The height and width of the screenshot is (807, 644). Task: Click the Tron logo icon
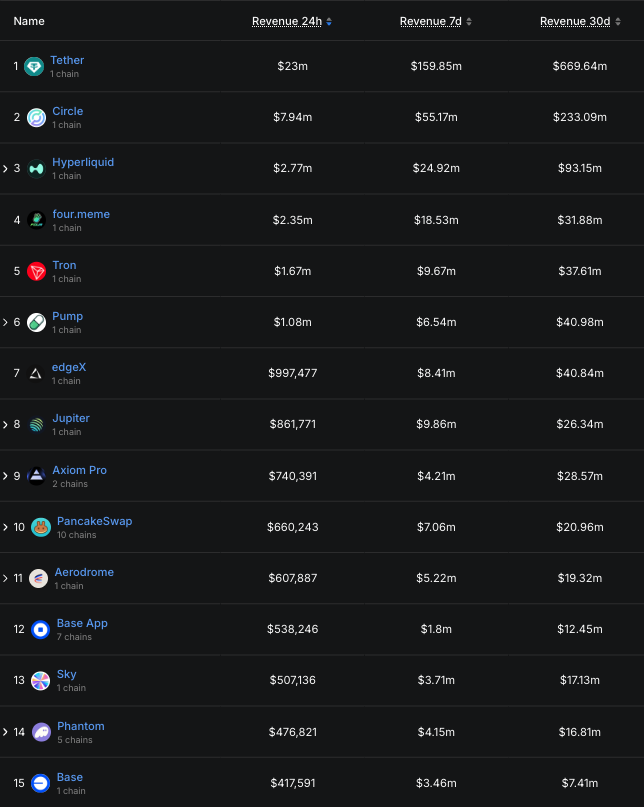click(x=36, y=271)
